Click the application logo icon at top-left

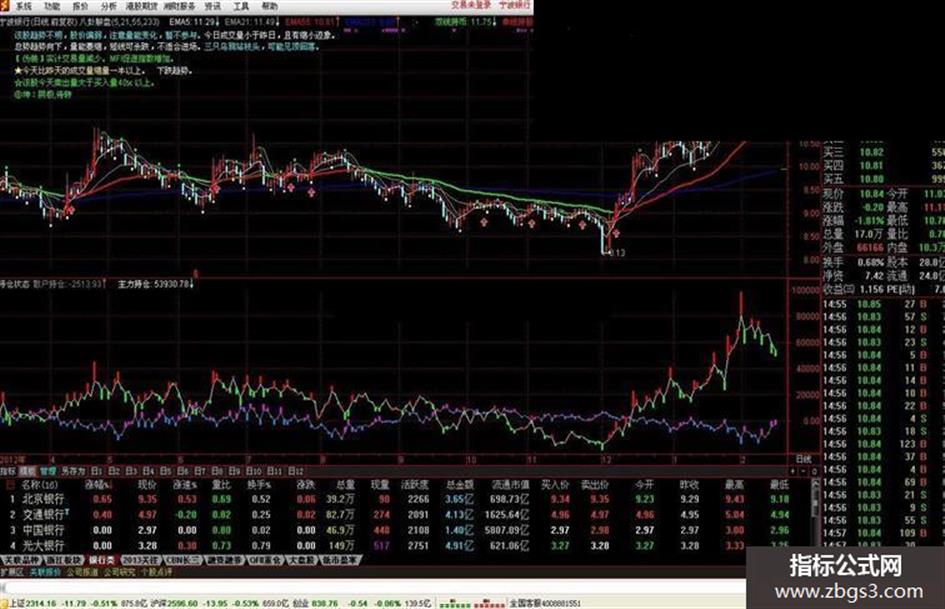coord(5,5)
